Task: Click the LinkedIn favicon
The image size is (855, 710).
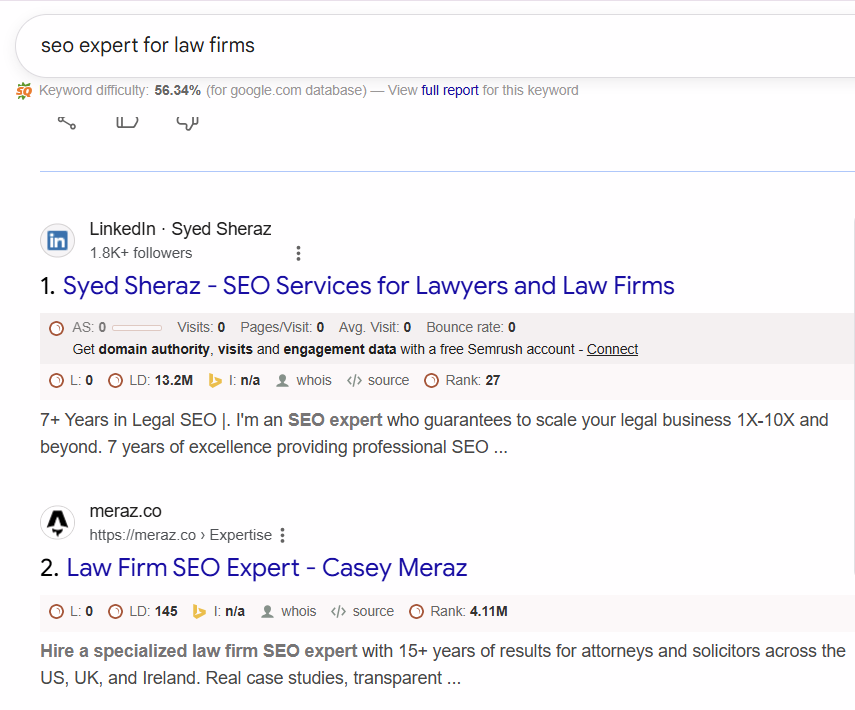Action: point(57,240)
